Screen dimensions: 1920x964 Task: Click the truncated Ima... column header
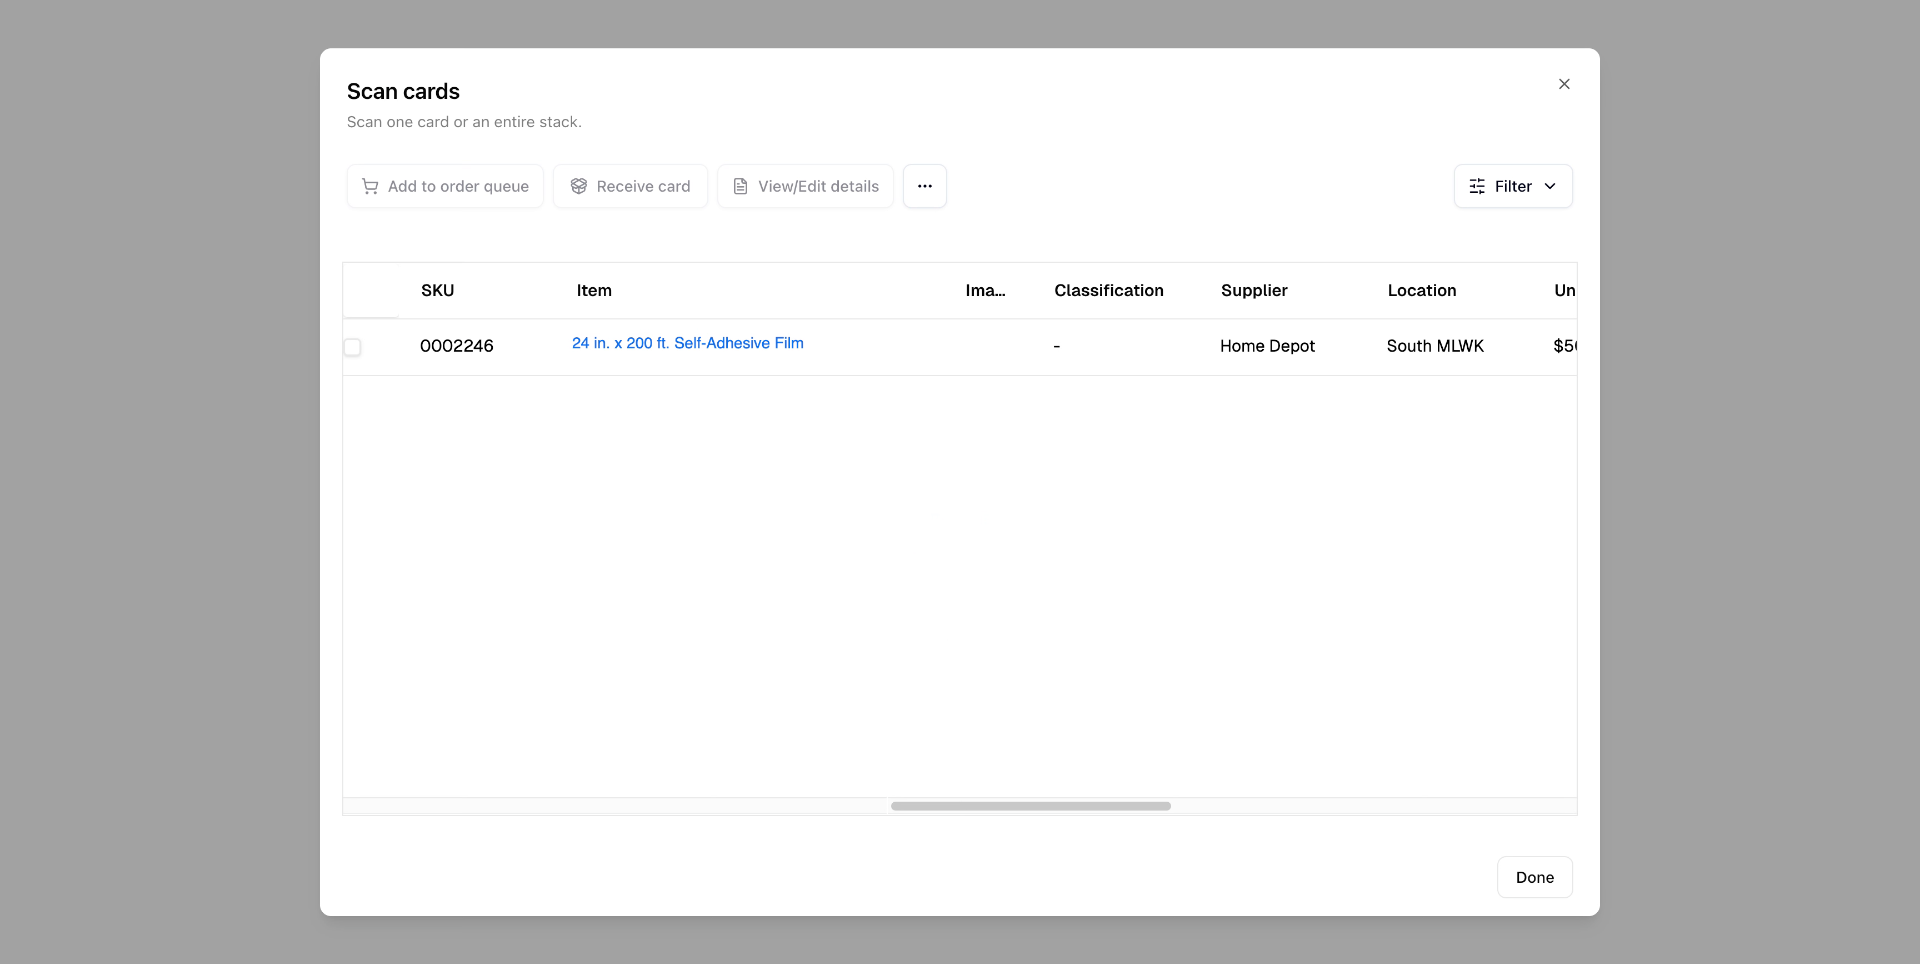click(985, 291)
